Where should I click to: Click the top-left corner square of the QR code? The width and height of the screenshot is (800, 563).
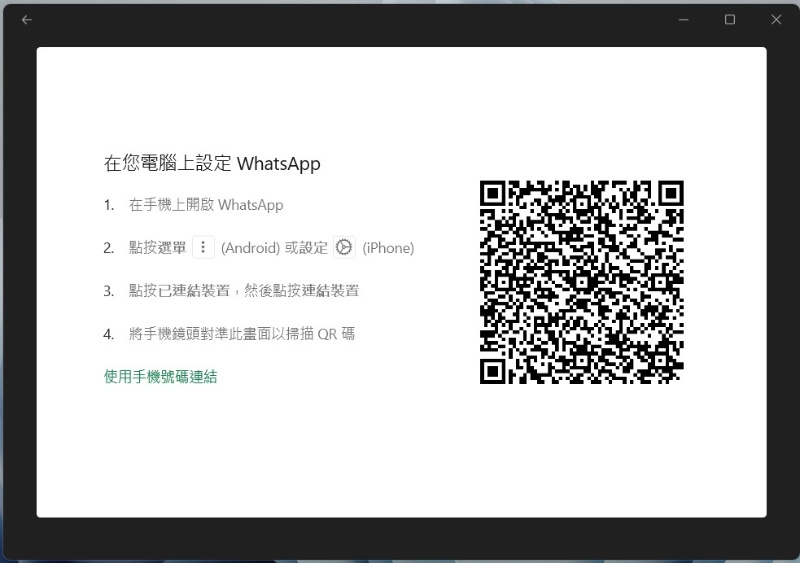tap(493, 193)
